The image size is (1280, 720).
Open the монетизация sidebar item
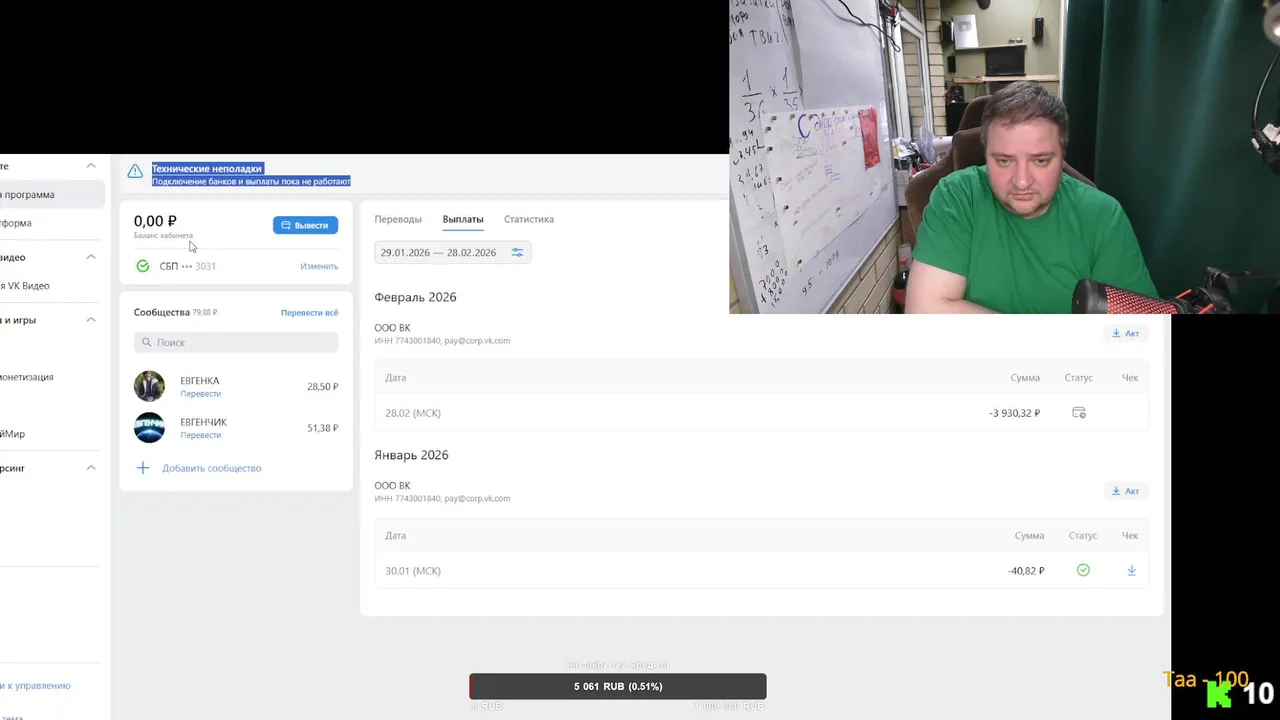[27, 377]
